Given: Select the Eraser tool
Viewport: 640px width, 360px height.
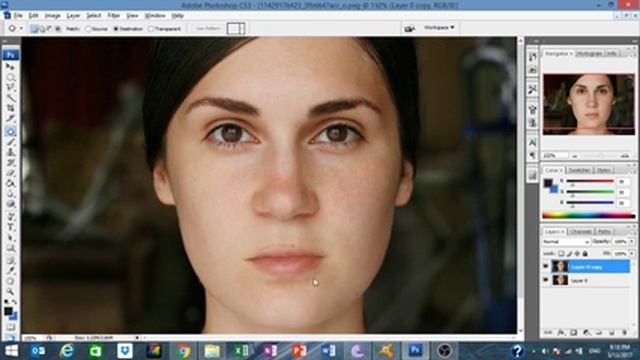Looking at the screenshot, I should (x=10, y=173).
